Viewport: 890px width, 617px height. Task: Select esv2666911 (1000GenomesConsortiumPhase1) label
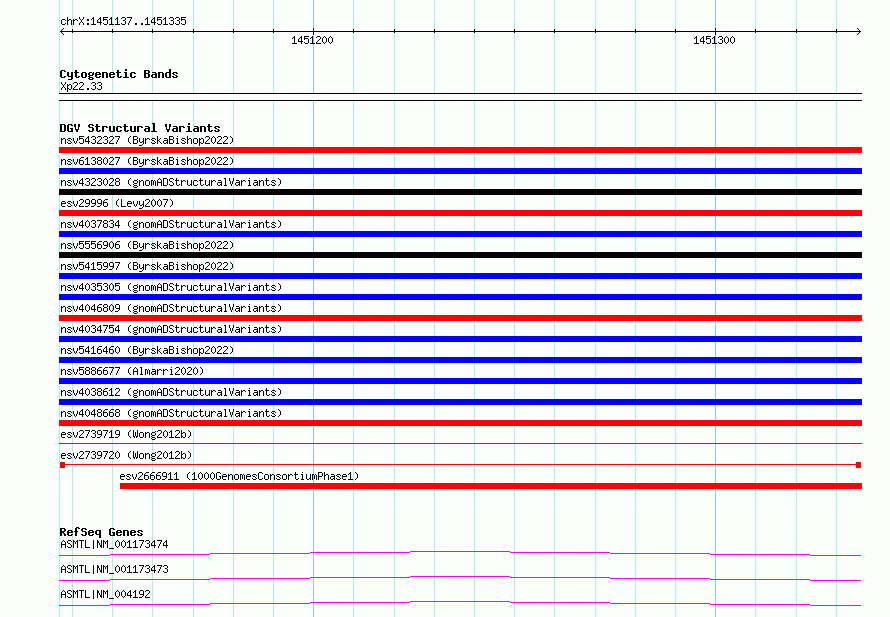point(240,476)
